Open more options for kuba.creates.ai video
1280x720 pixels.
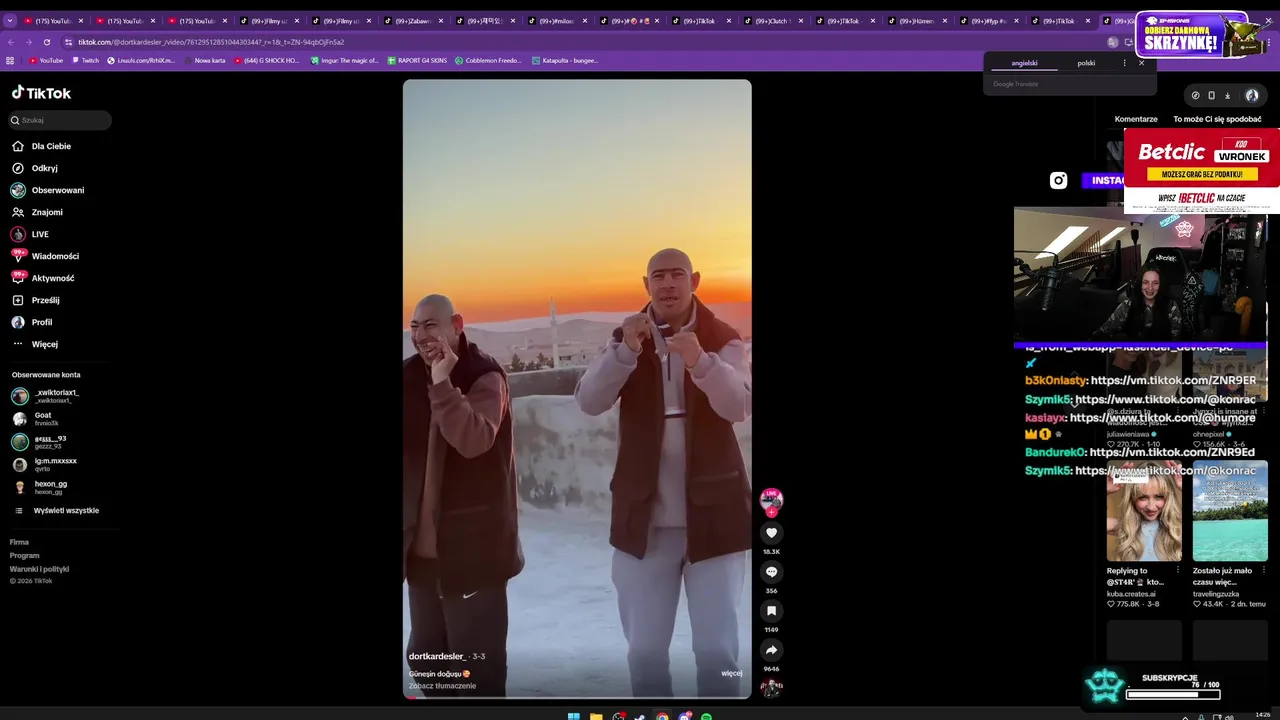[x=1178, y=571]
